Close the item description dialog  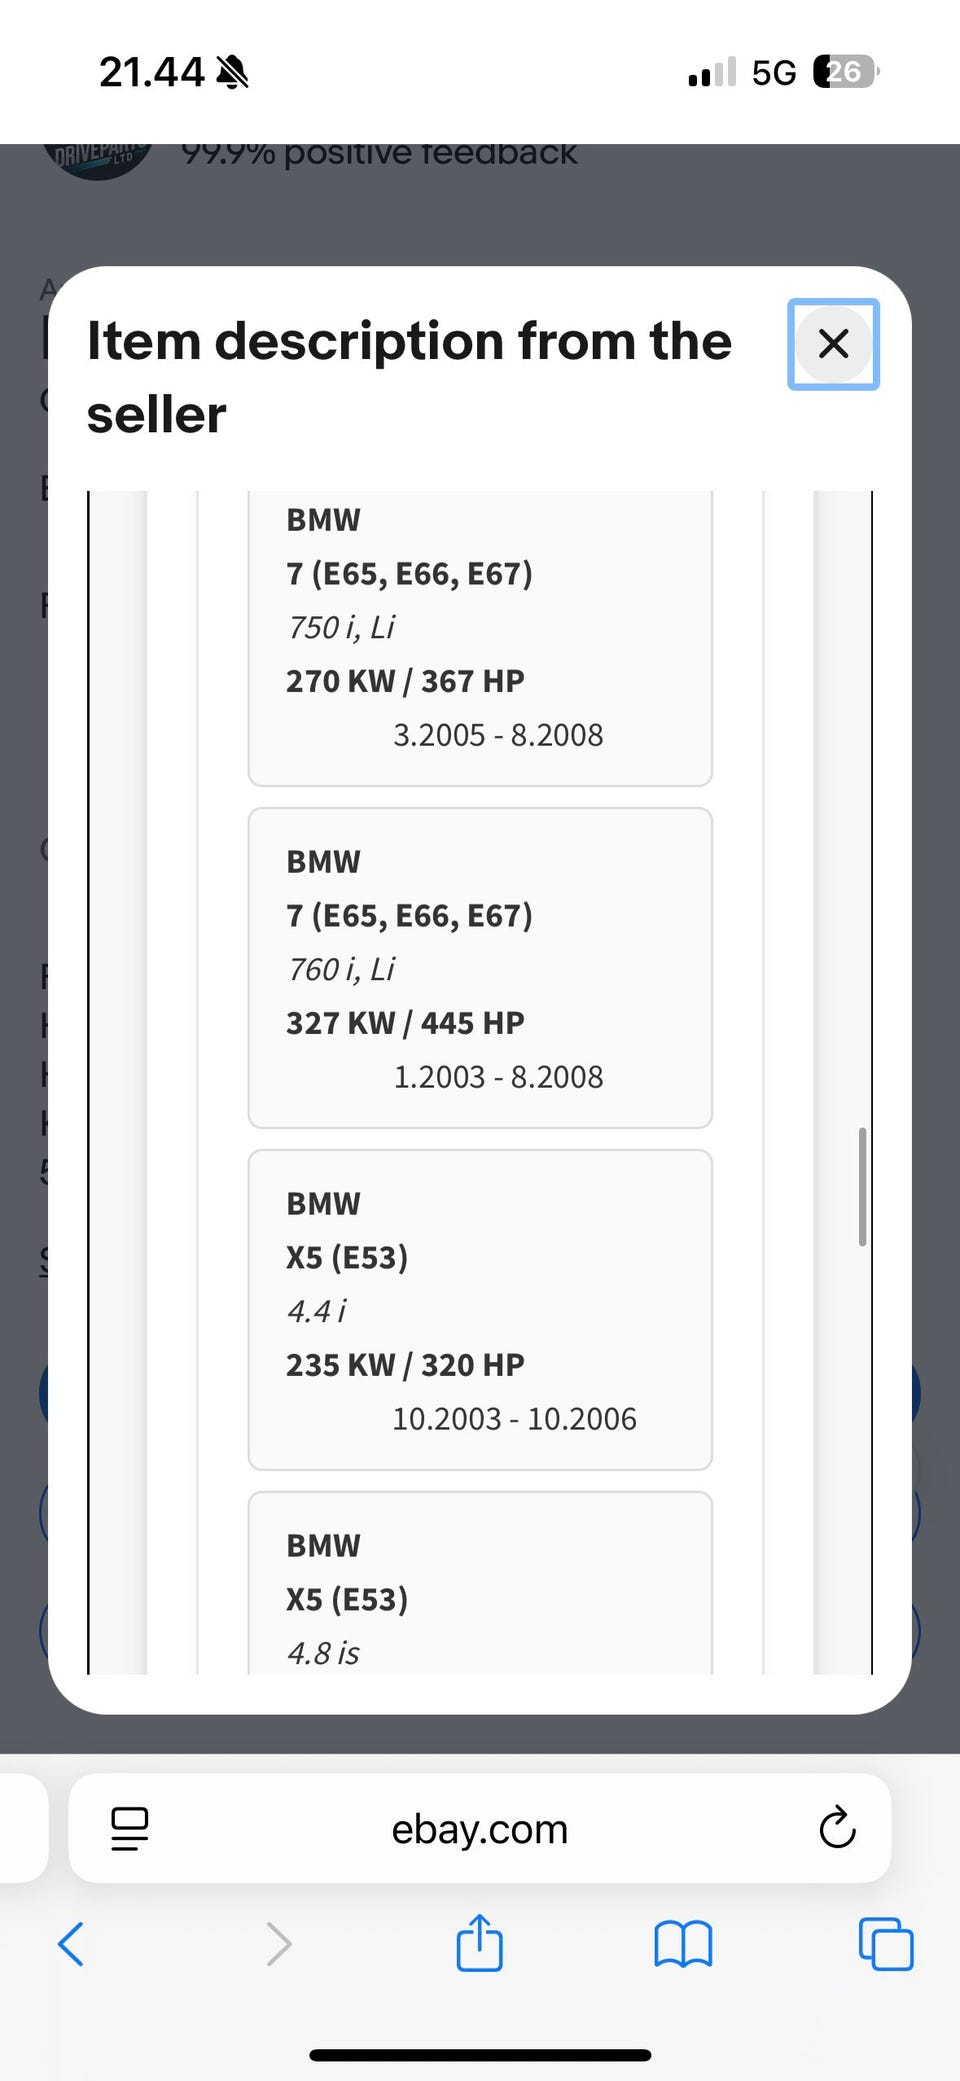click(x=833, y=344)
